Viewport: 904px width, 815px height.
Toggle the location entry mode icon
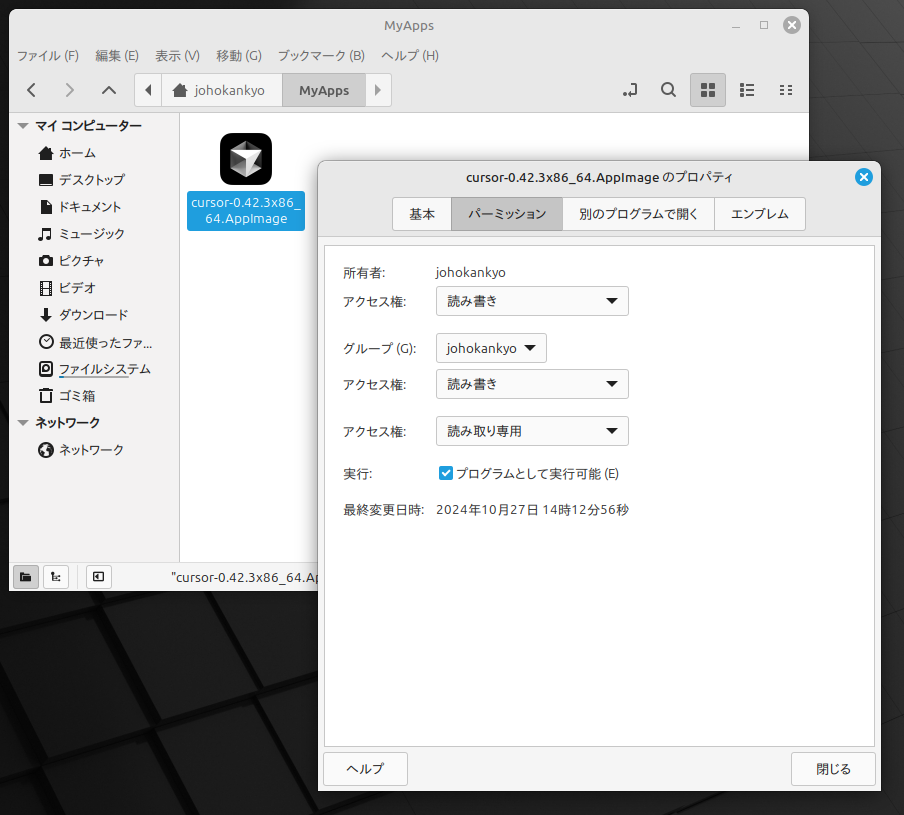pos(629,90)
